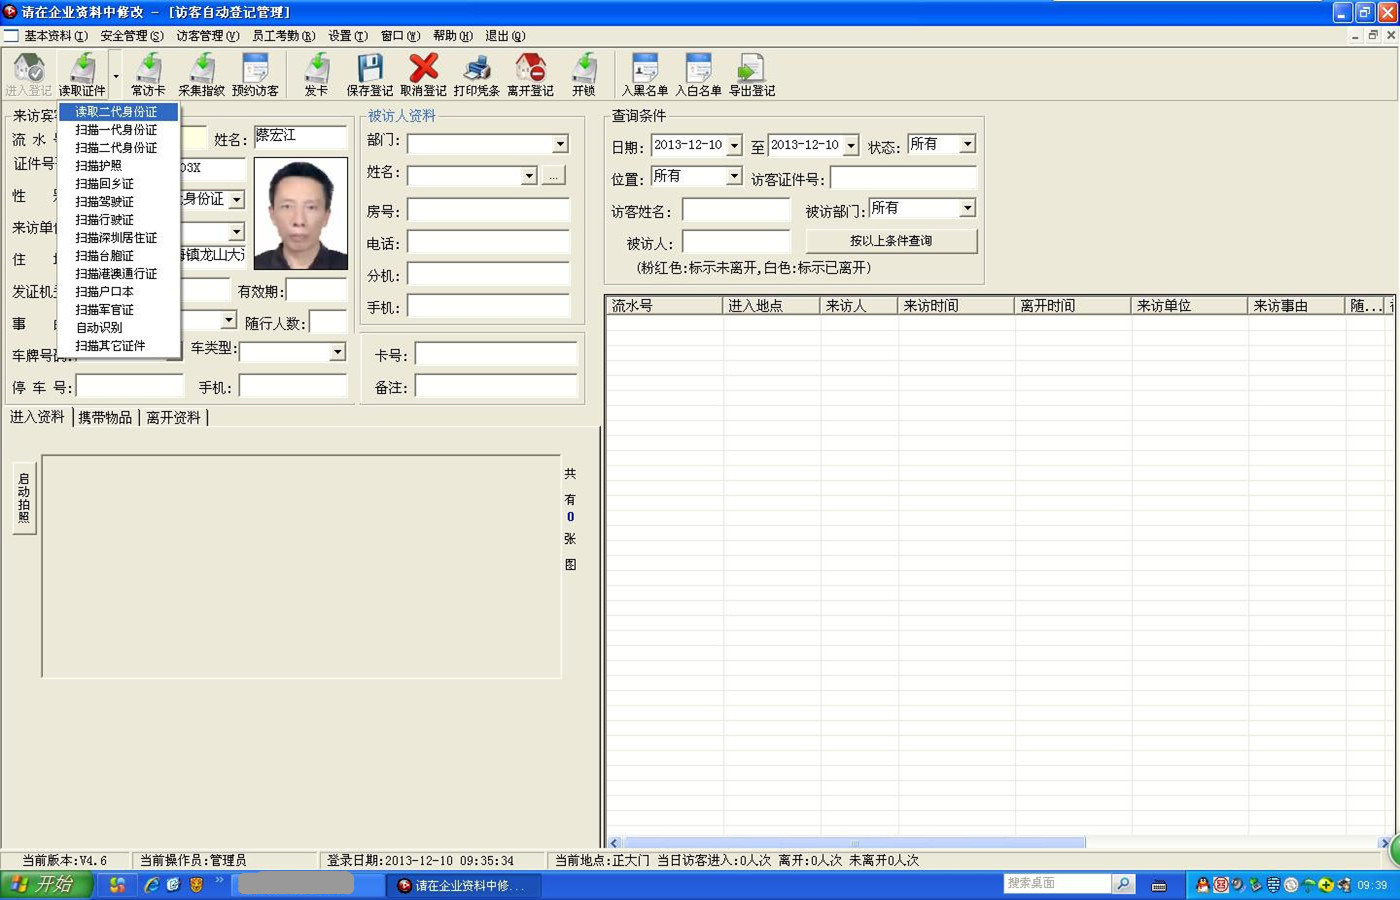Click the Windows 开始 start button
1400x900 pixels.
click(46, 885)
